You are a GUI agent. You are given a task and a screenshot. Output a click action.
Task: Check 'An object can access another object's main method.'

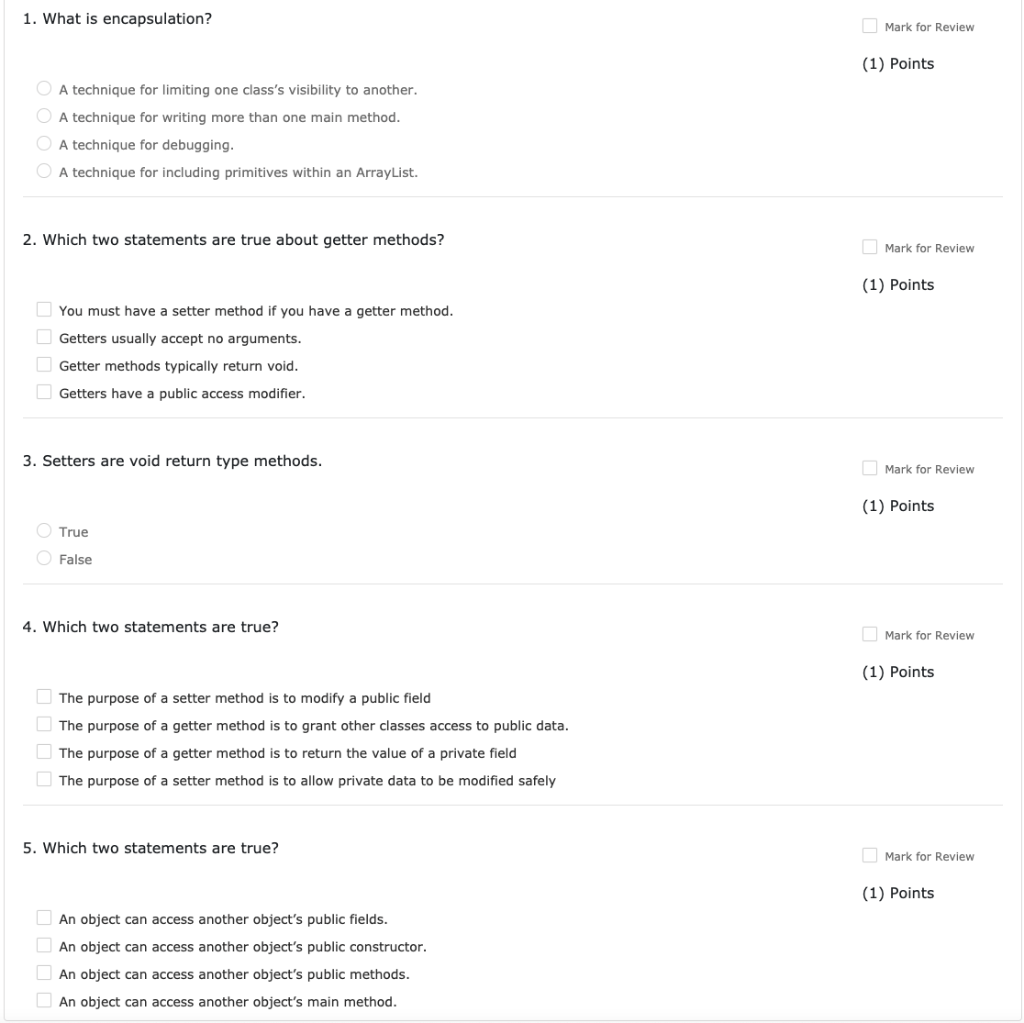click(44, 1000)
